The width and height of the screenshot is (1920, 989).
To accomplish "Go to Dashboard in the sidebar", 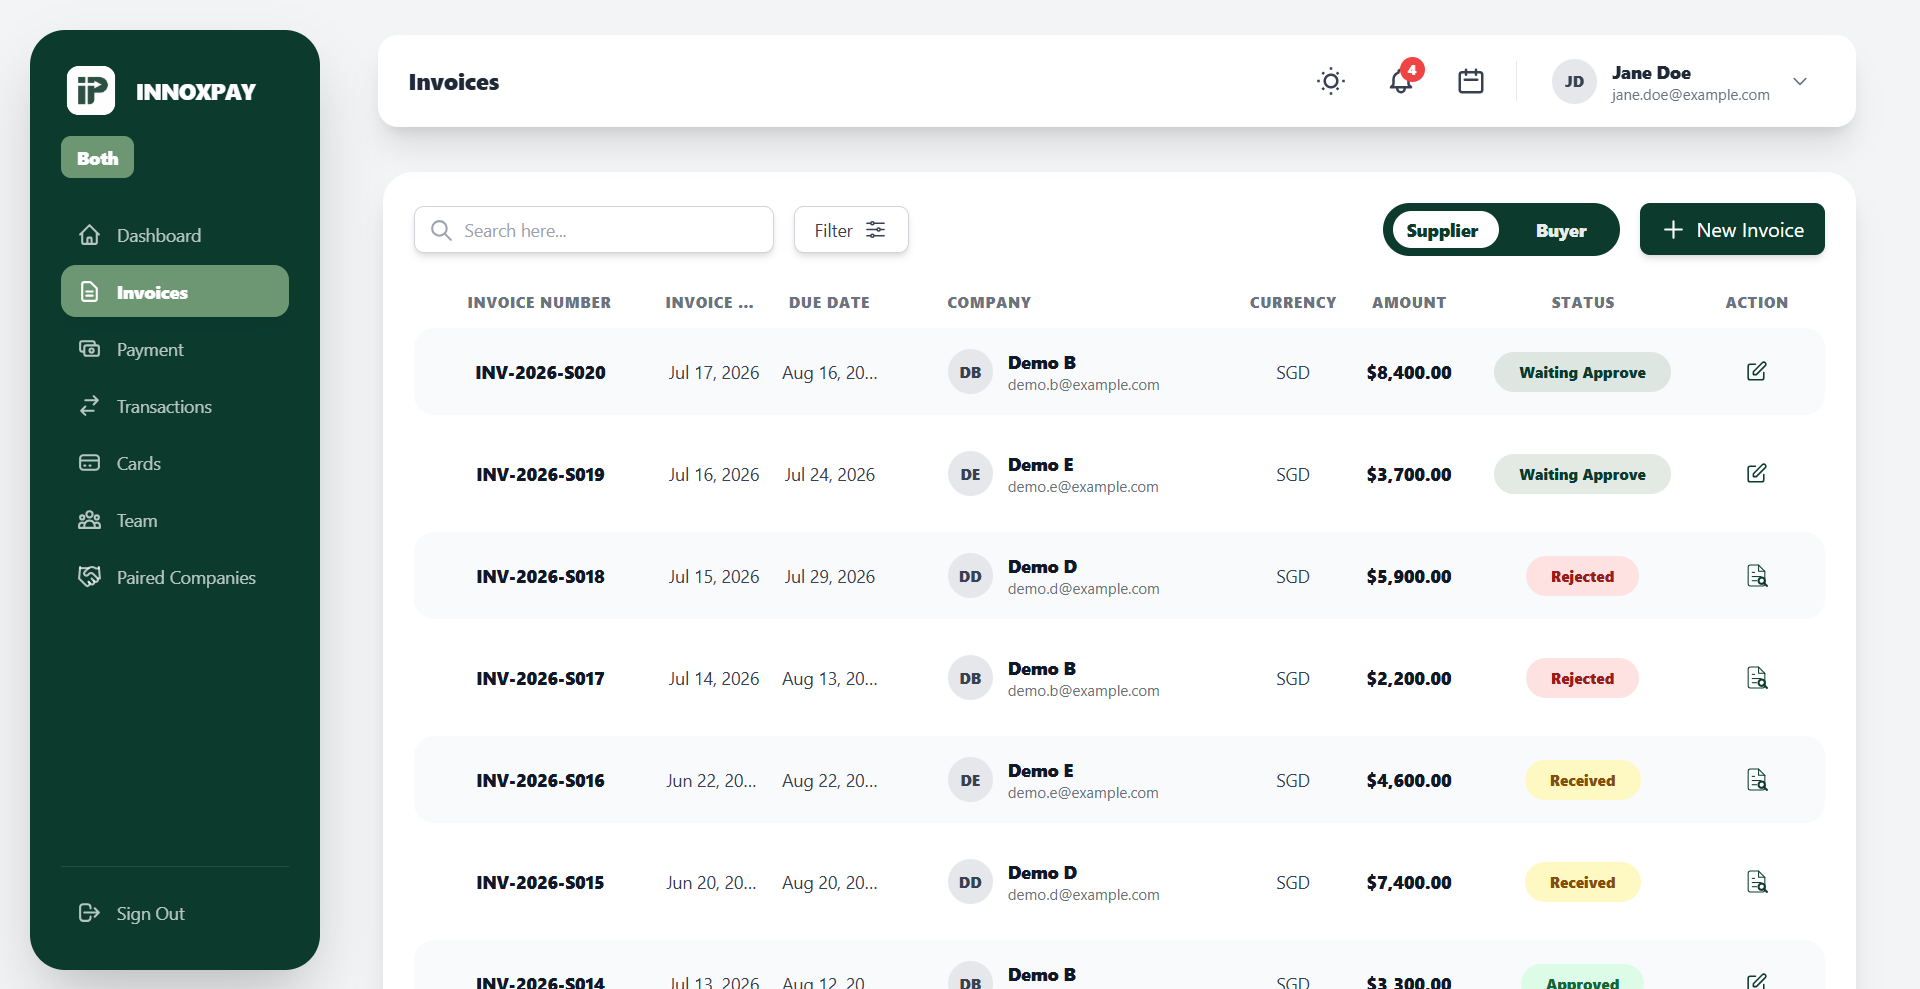I will click(x=175, y=235).
